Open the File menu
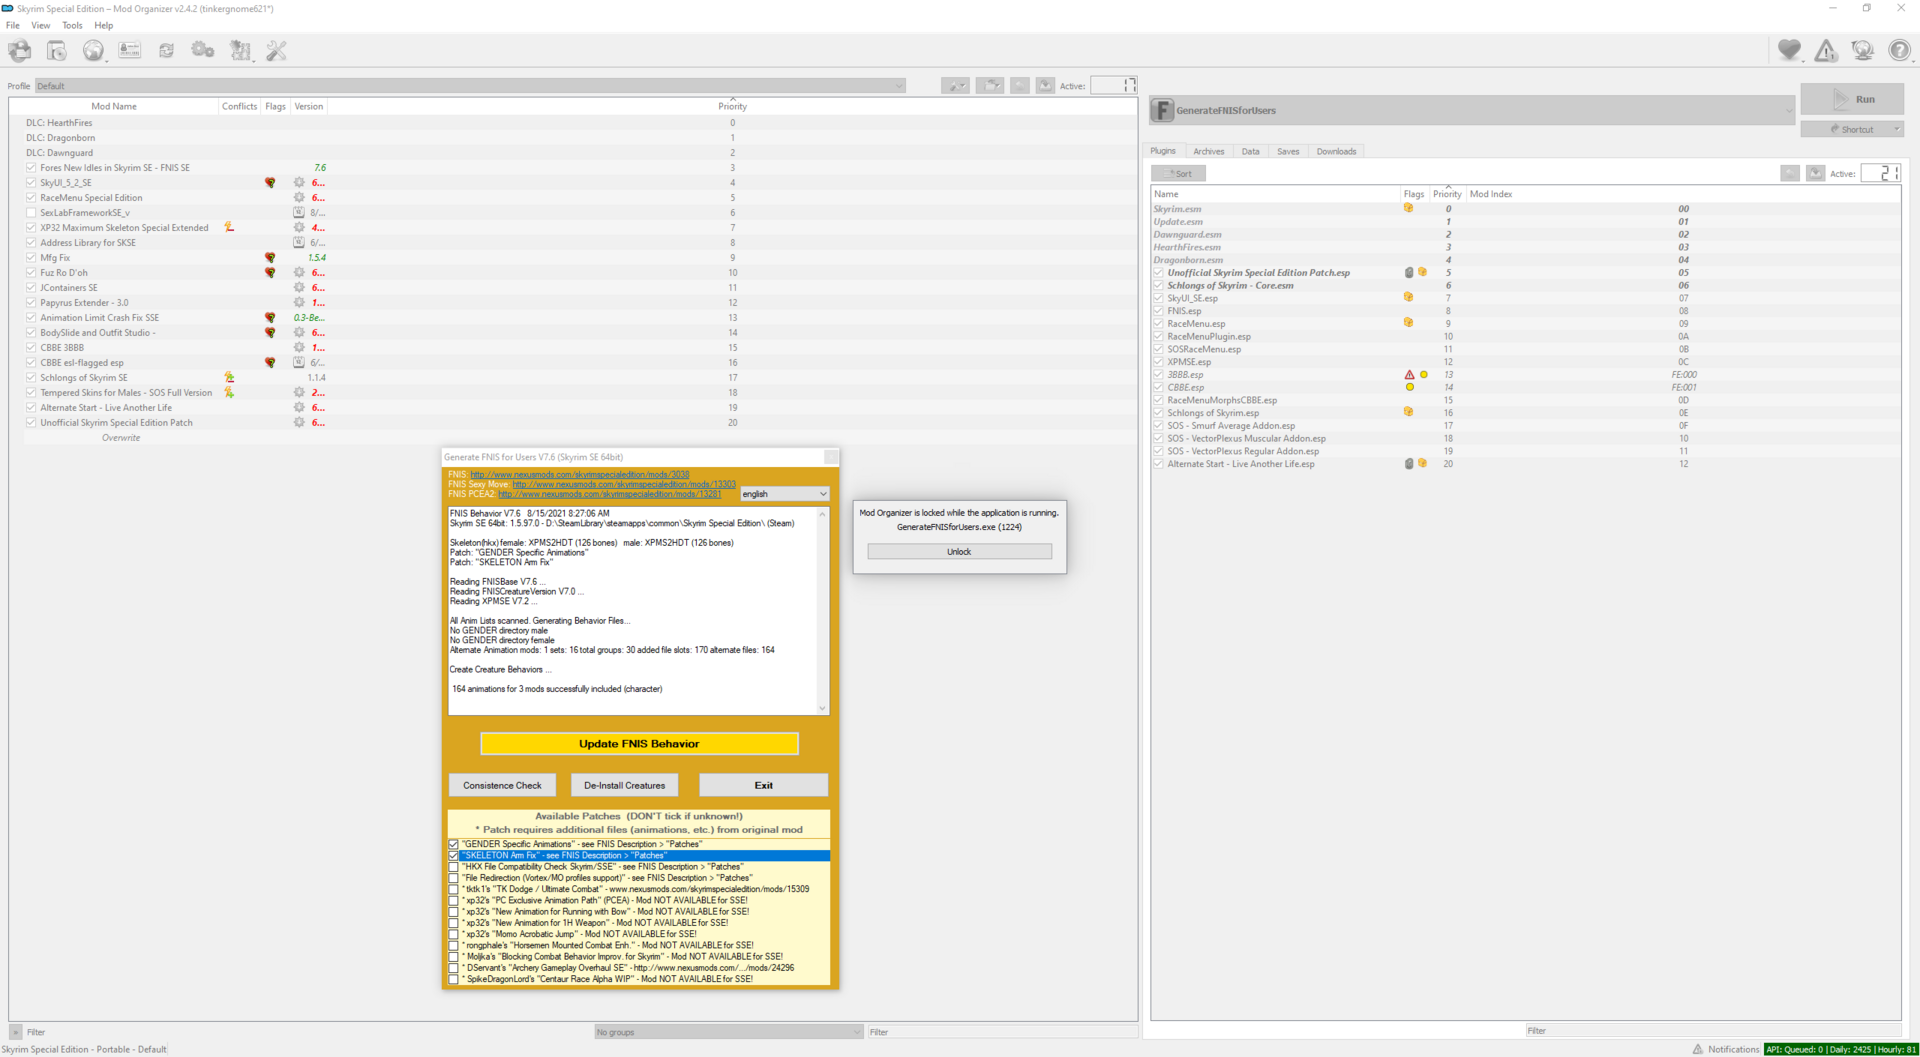 [13, 25]
